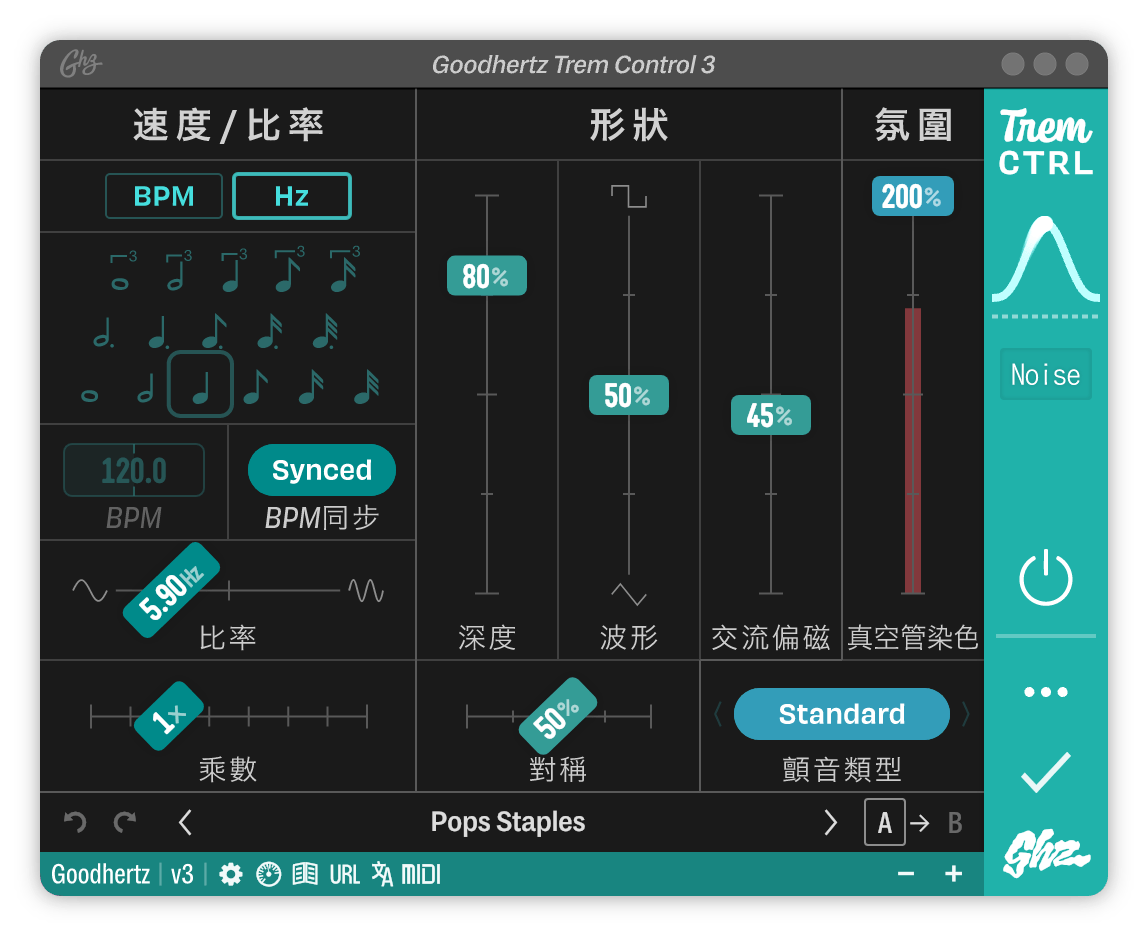Screen dimensions: 1148x936
Task: Select the highlighted quarter note division
Action: coord(201,385)
